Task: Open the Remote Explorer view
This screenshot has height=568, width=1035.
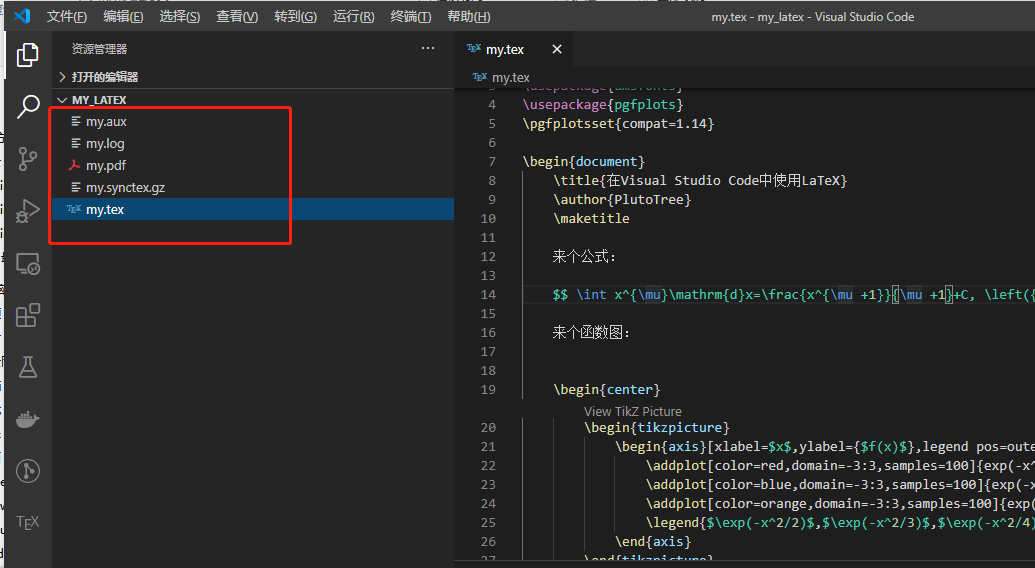Action: 27,264
